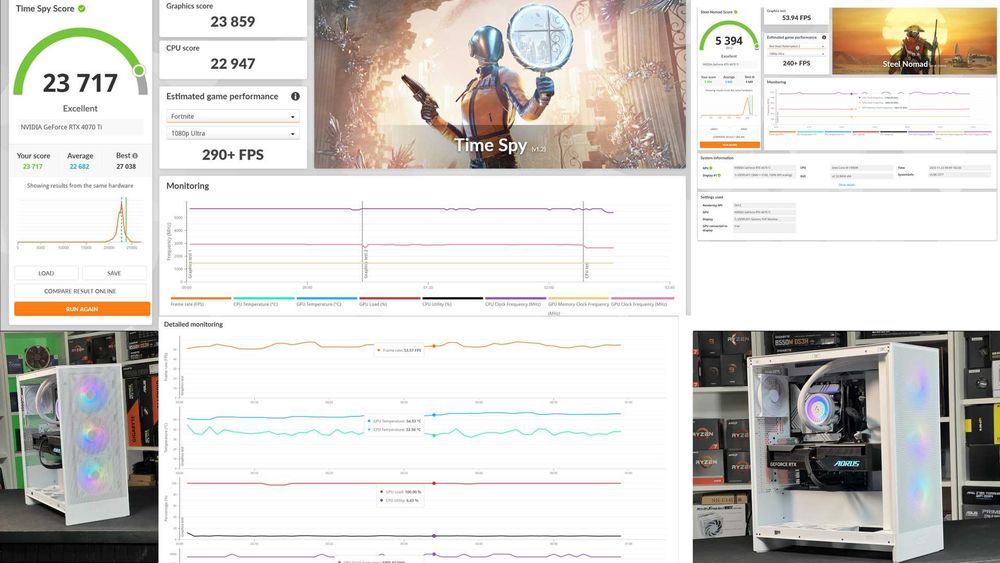1000x563 pixels.
Task: Click the Graphics test 53.94 FPS value
Action: 797,18
